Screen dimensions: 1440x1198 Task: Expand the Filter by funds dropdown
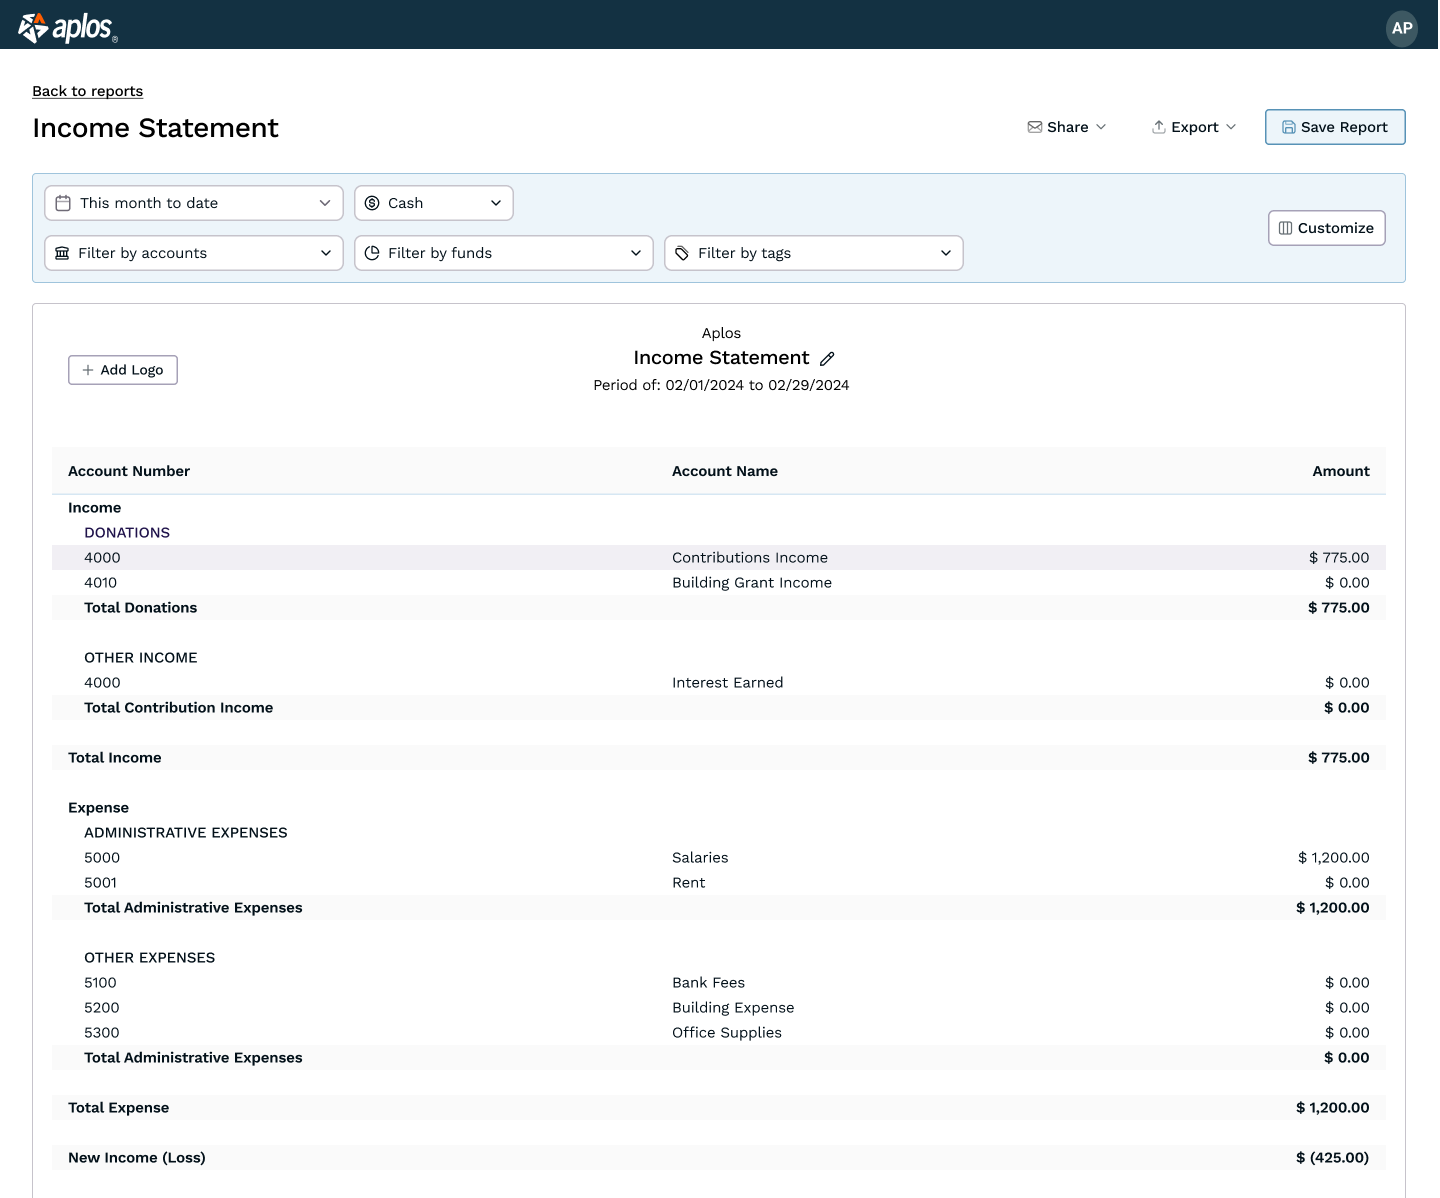coord(504,253)
